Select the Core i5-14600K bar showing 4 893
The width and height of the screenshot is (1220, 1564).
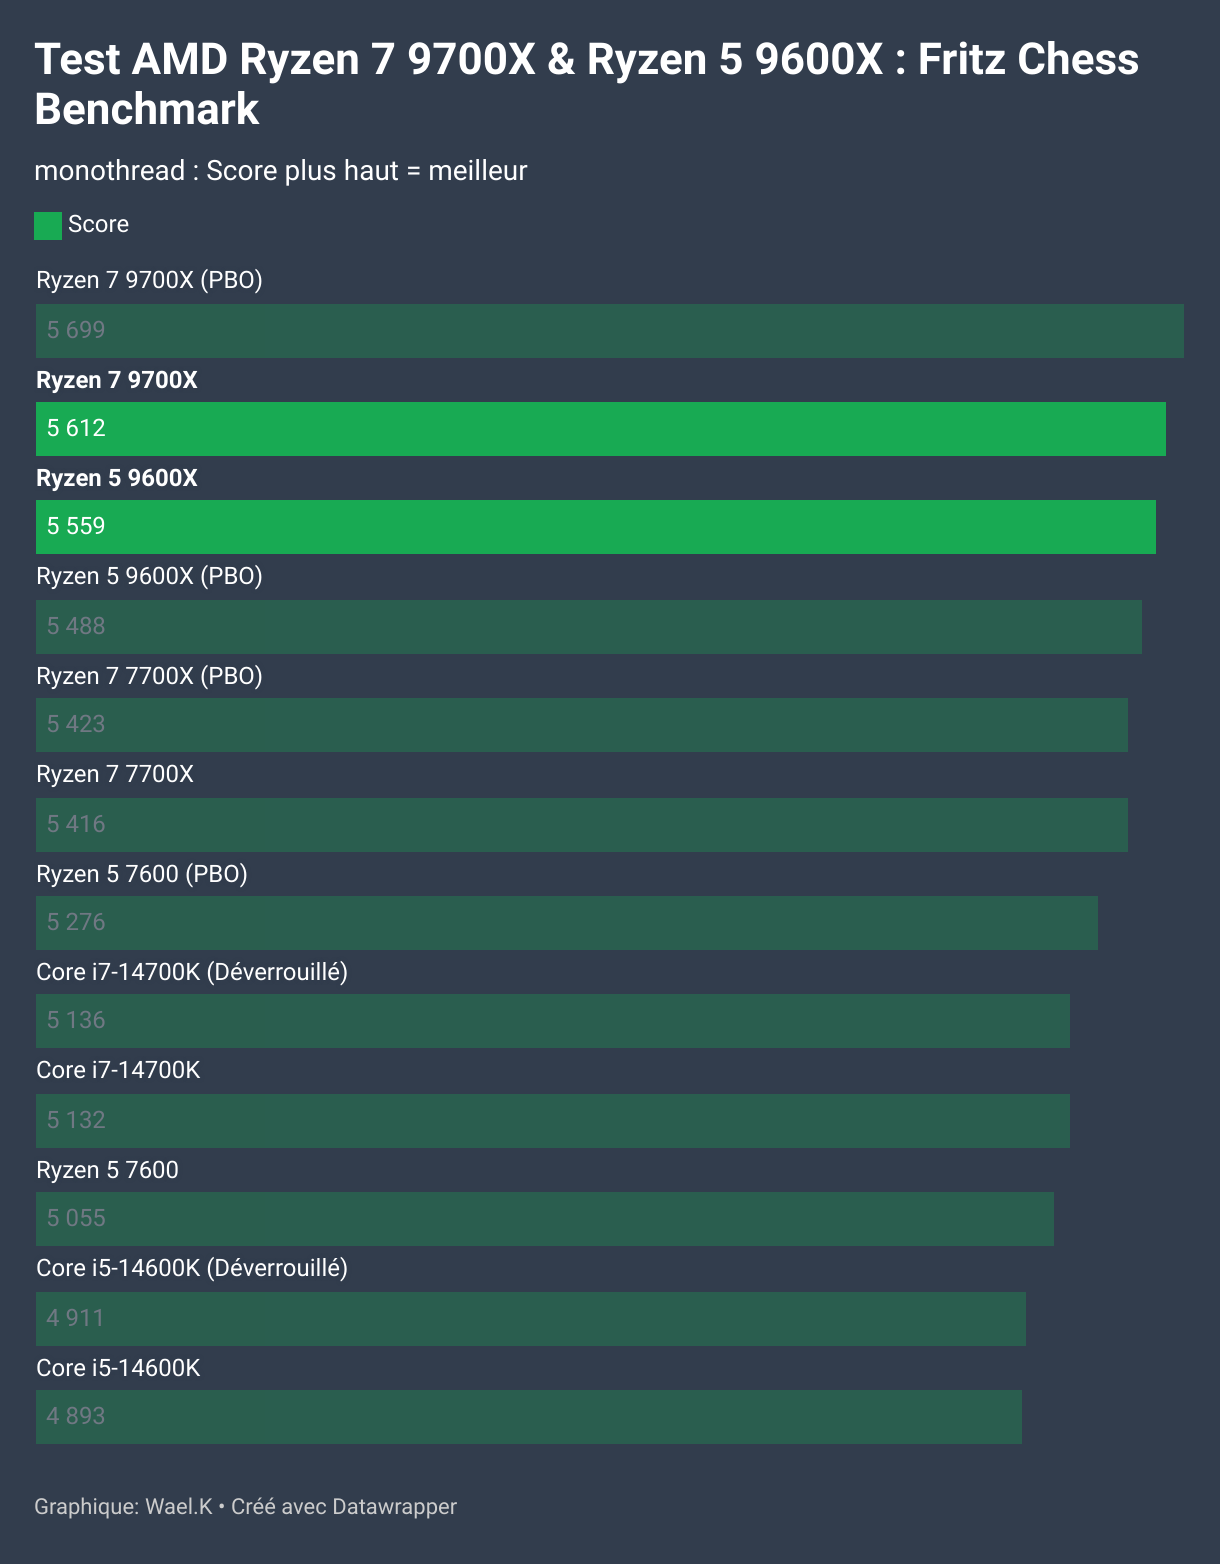click(x=528, y=1417)
